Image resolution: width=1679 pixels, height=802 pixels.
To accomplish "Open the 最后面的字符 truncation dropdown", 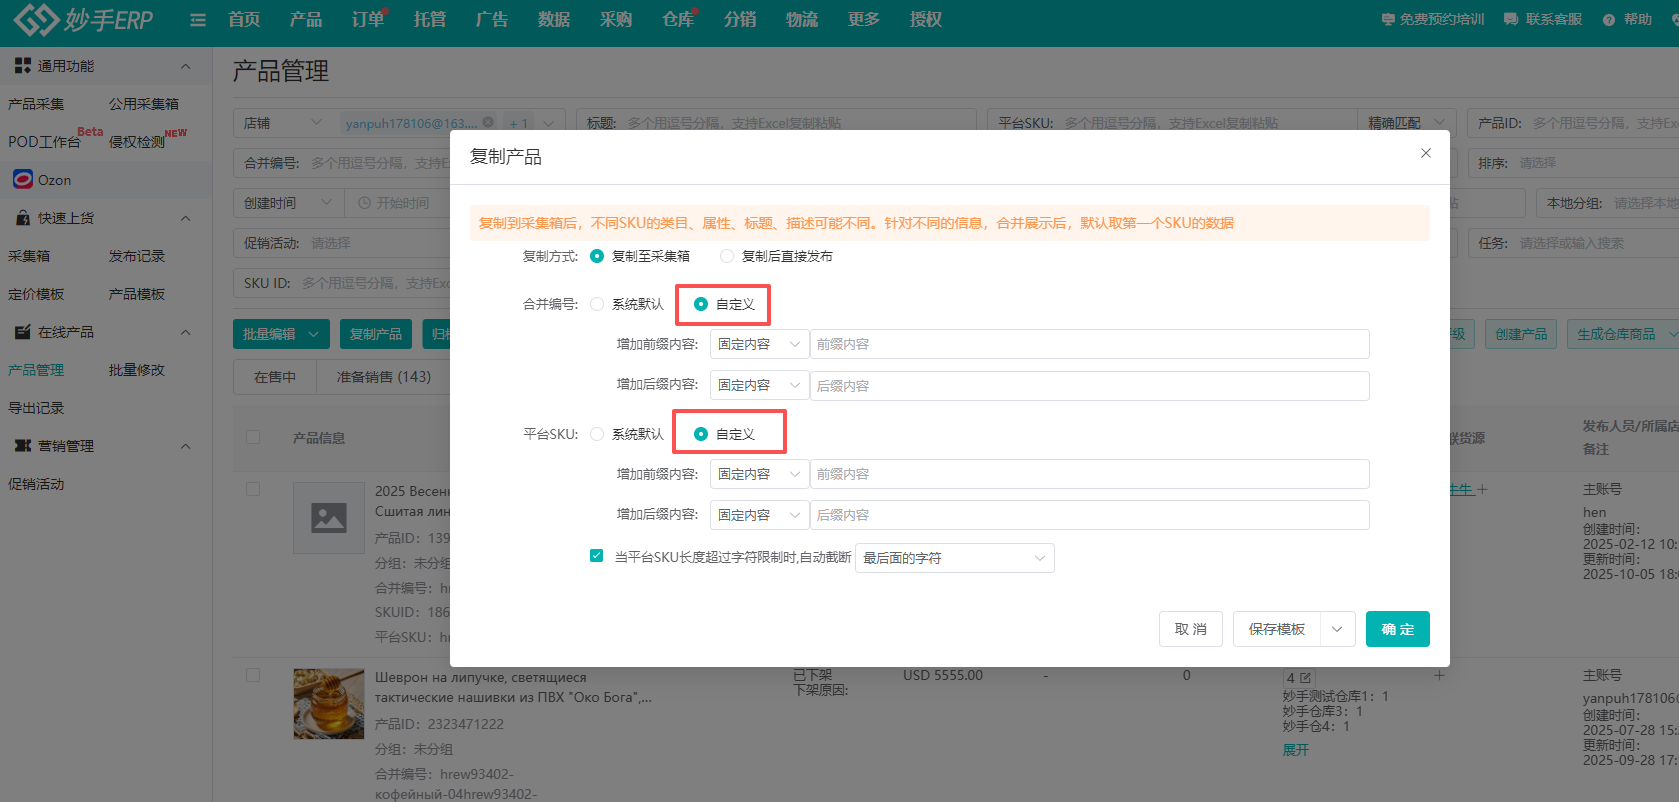I will point(954,558).
